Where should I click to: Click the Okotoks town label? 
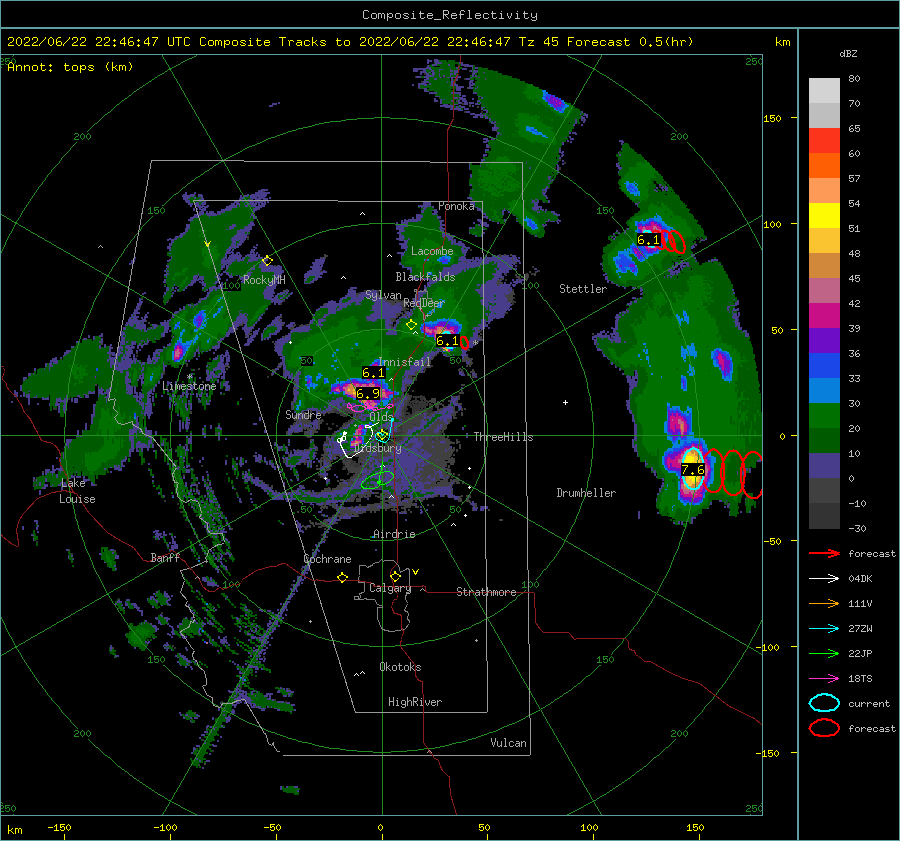point(400,667)
